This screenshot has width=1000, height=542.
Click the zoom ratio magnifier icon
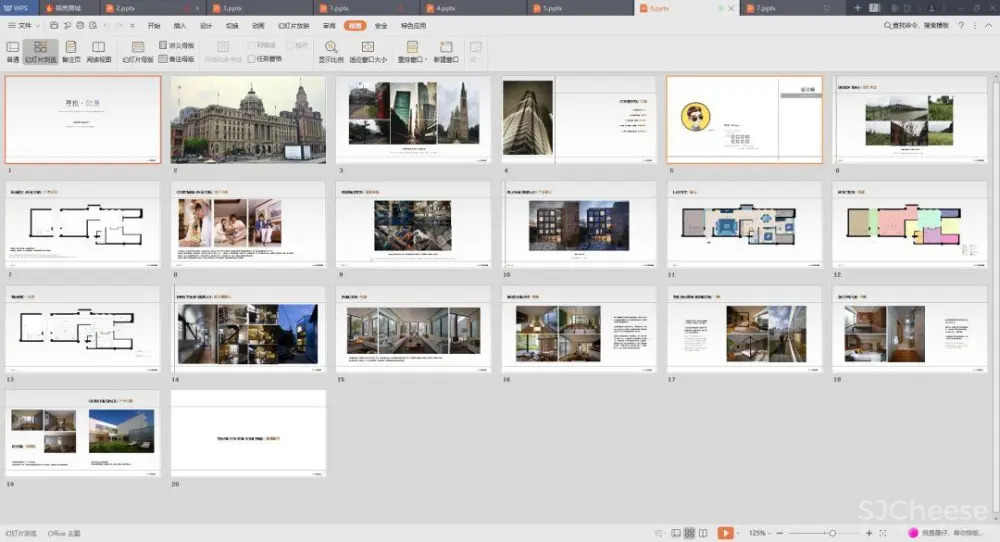pyautogui.click(x=331, y=47)
